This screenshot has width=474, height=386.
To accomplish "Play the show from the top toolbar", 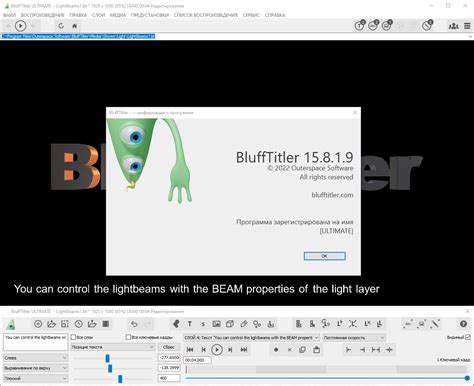I will pos(20,26).
